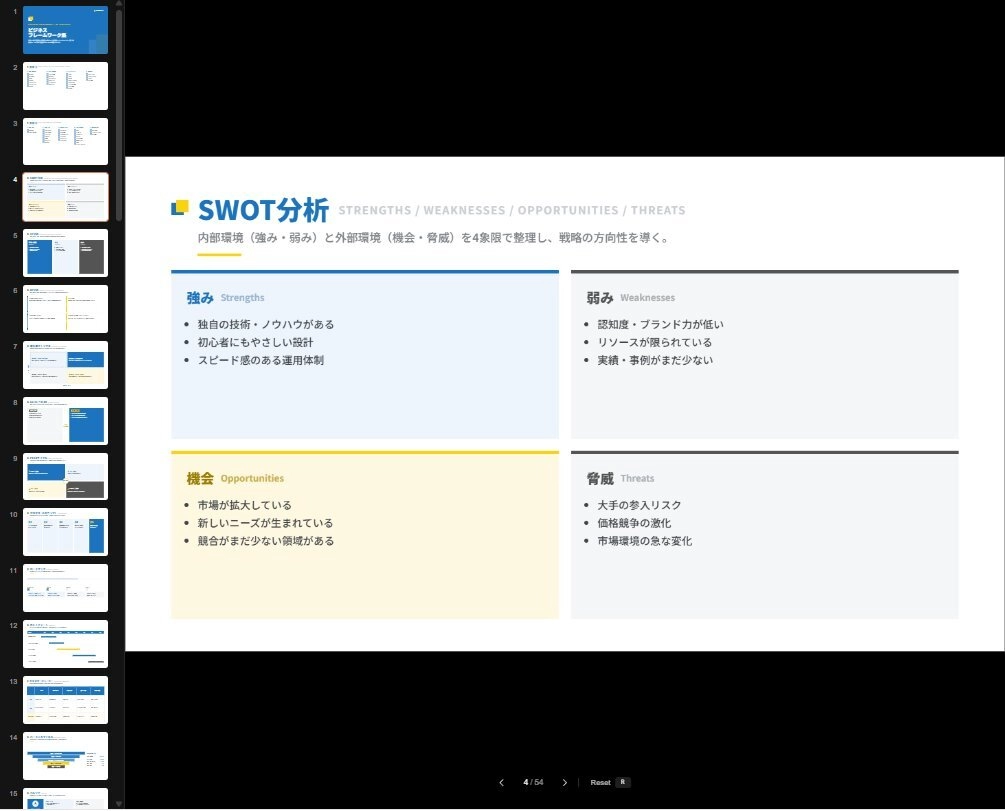Jump to slide 14 thumbnail
The image size is (1005, 811).
click(x=65, y=755)
